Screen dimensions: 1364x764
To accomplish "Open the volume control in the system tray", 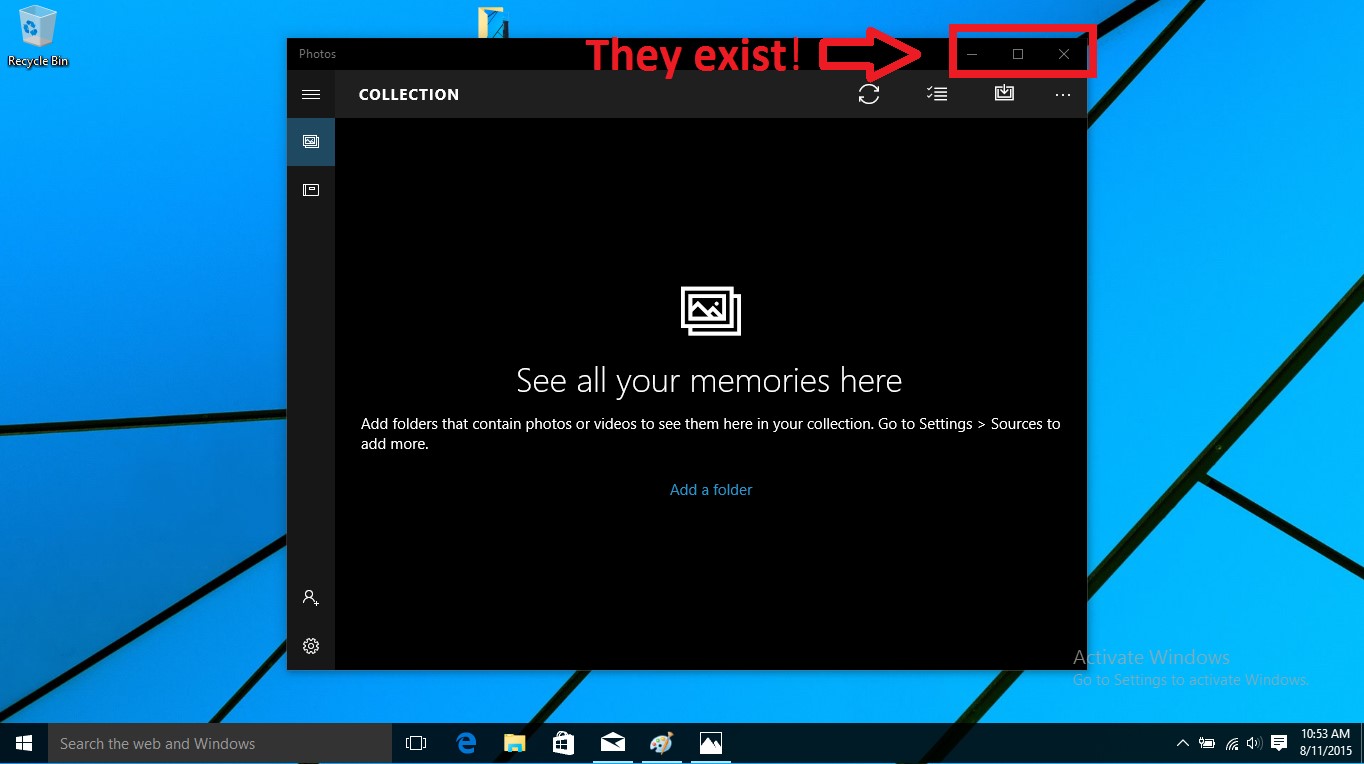I will (x=1254, y=744).
